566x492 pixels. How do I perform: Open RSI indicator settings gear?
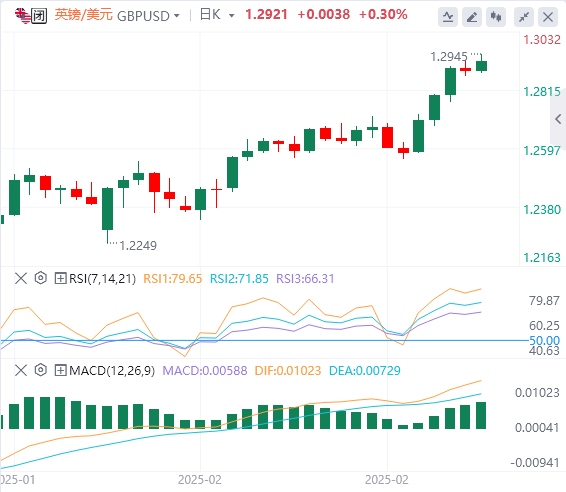(41, 278)
